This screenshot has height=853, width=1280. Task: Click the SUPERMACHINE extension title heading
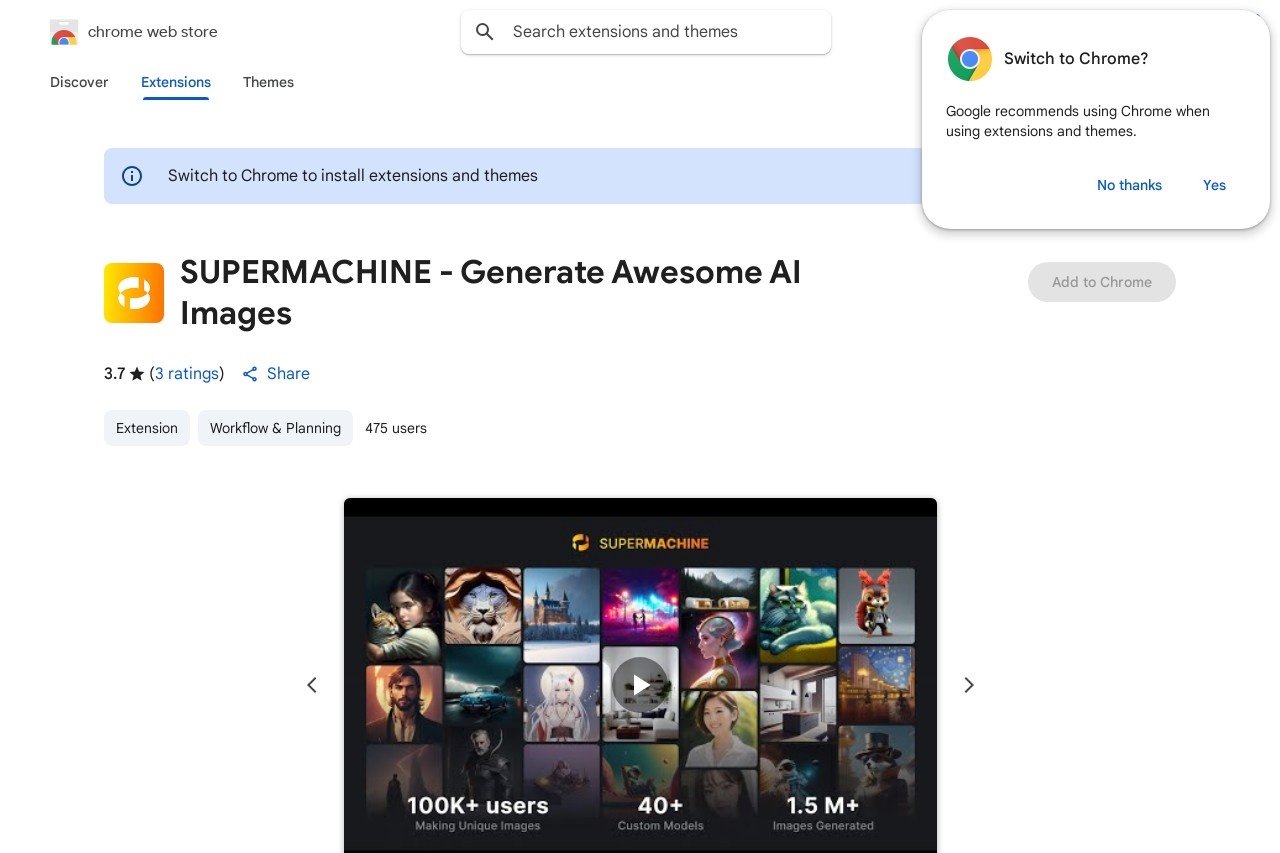point(490,292)
